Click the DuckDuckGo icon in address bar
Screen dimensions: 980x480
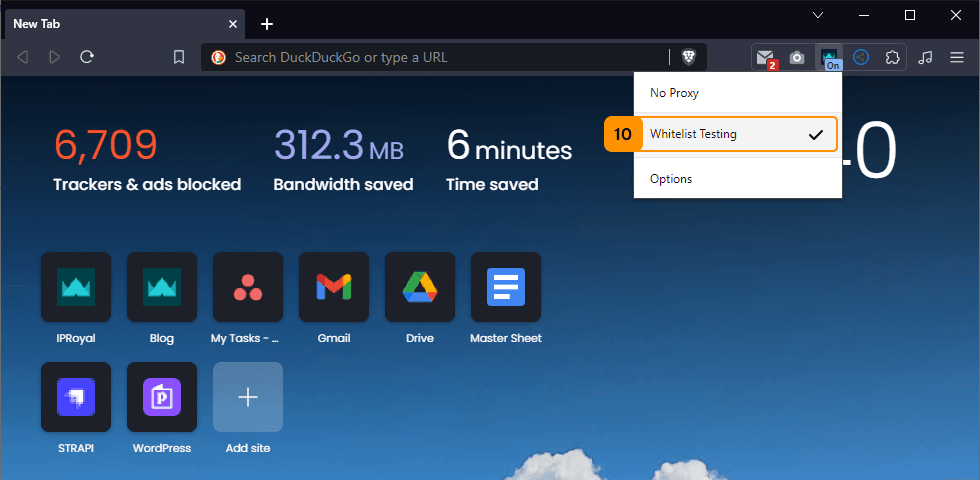coord(218,58)
